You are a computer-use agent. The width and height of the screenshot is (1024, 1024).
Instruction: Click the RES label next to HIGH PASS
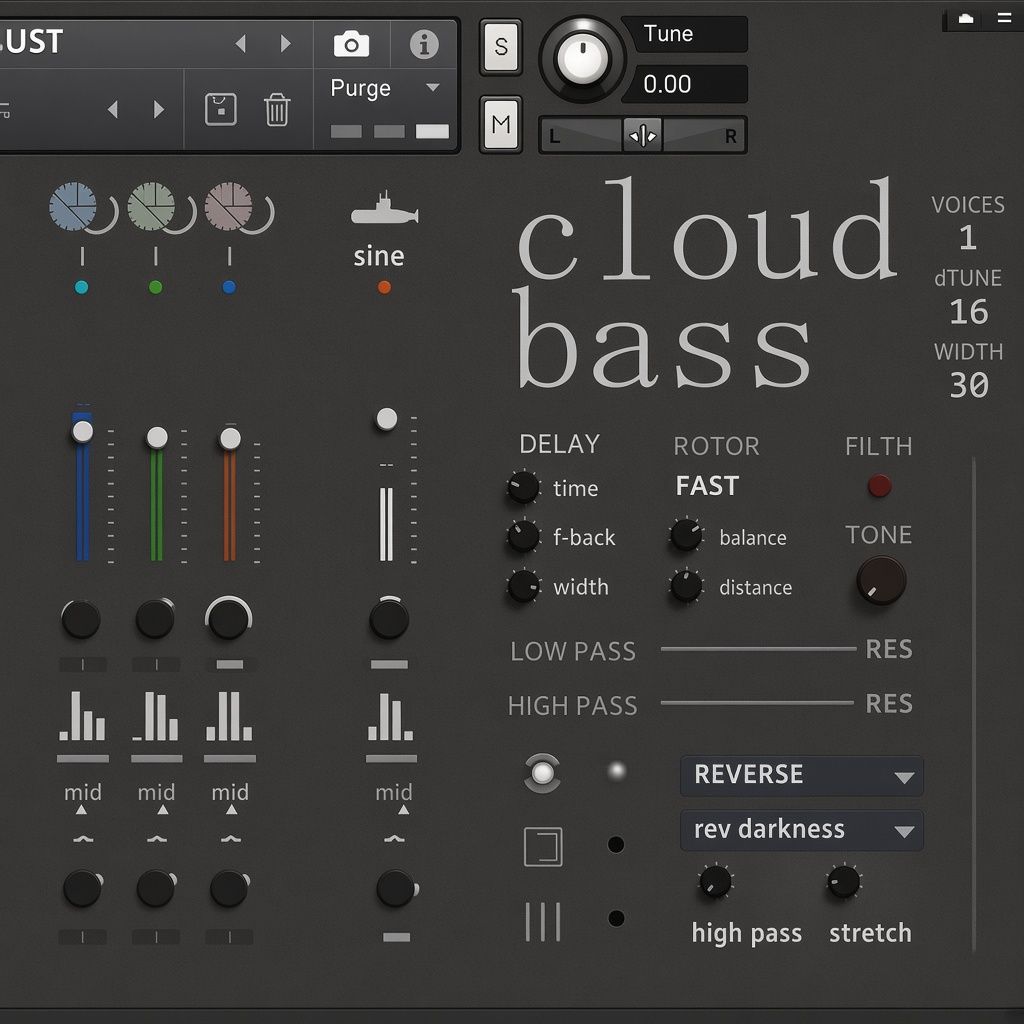coord(889,703)
